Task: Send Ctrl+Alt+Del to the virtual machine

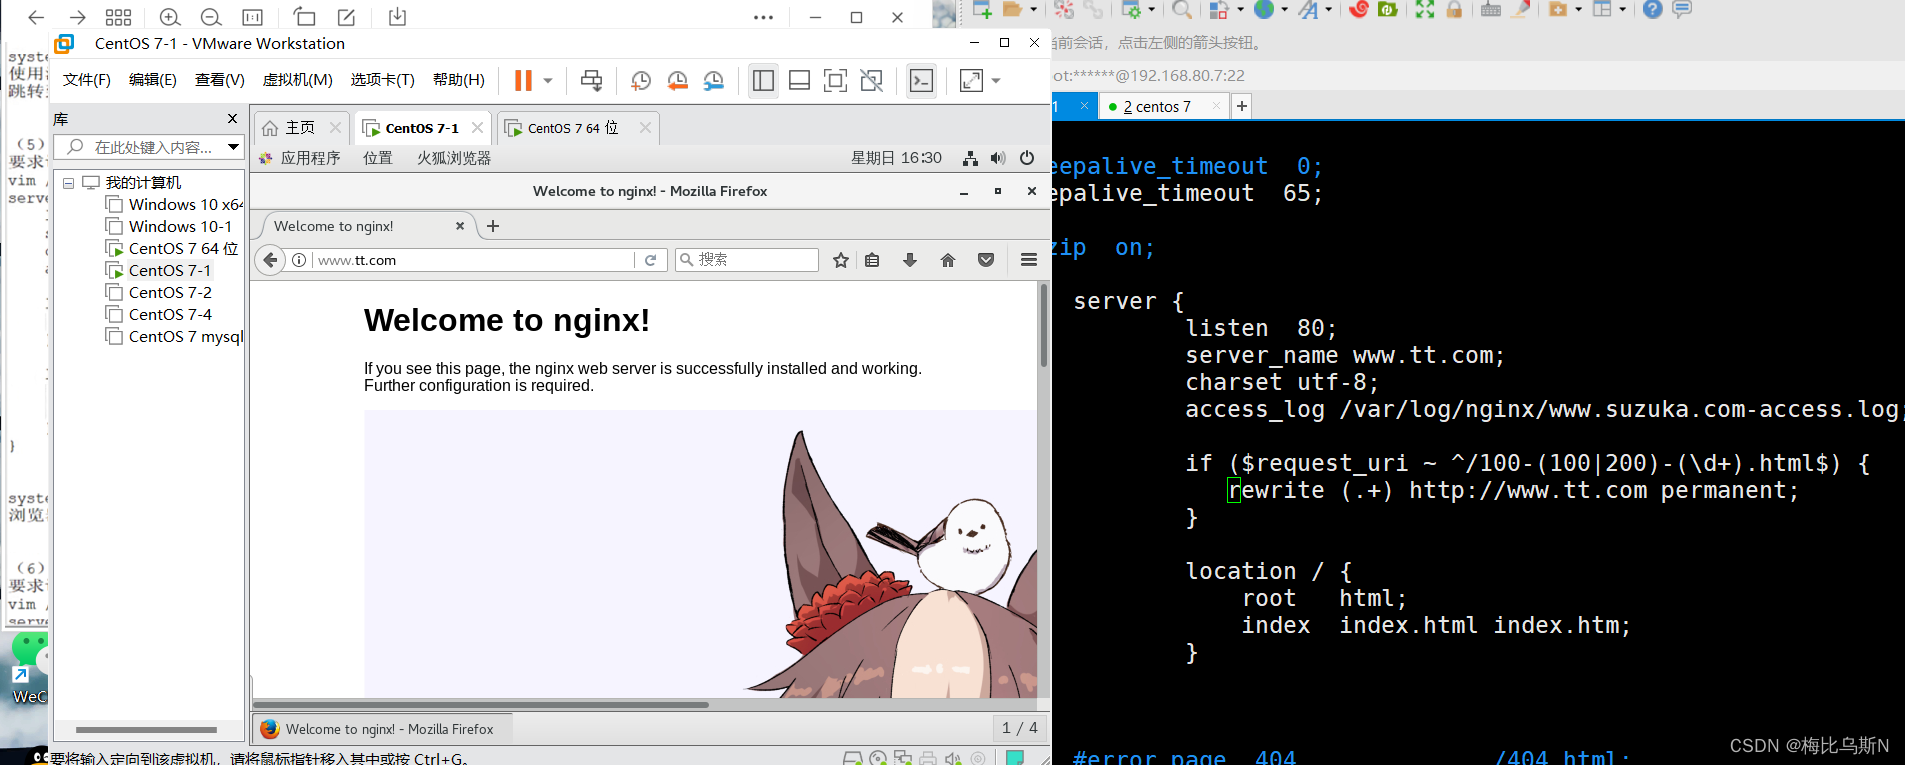Action: coord(591,80)
